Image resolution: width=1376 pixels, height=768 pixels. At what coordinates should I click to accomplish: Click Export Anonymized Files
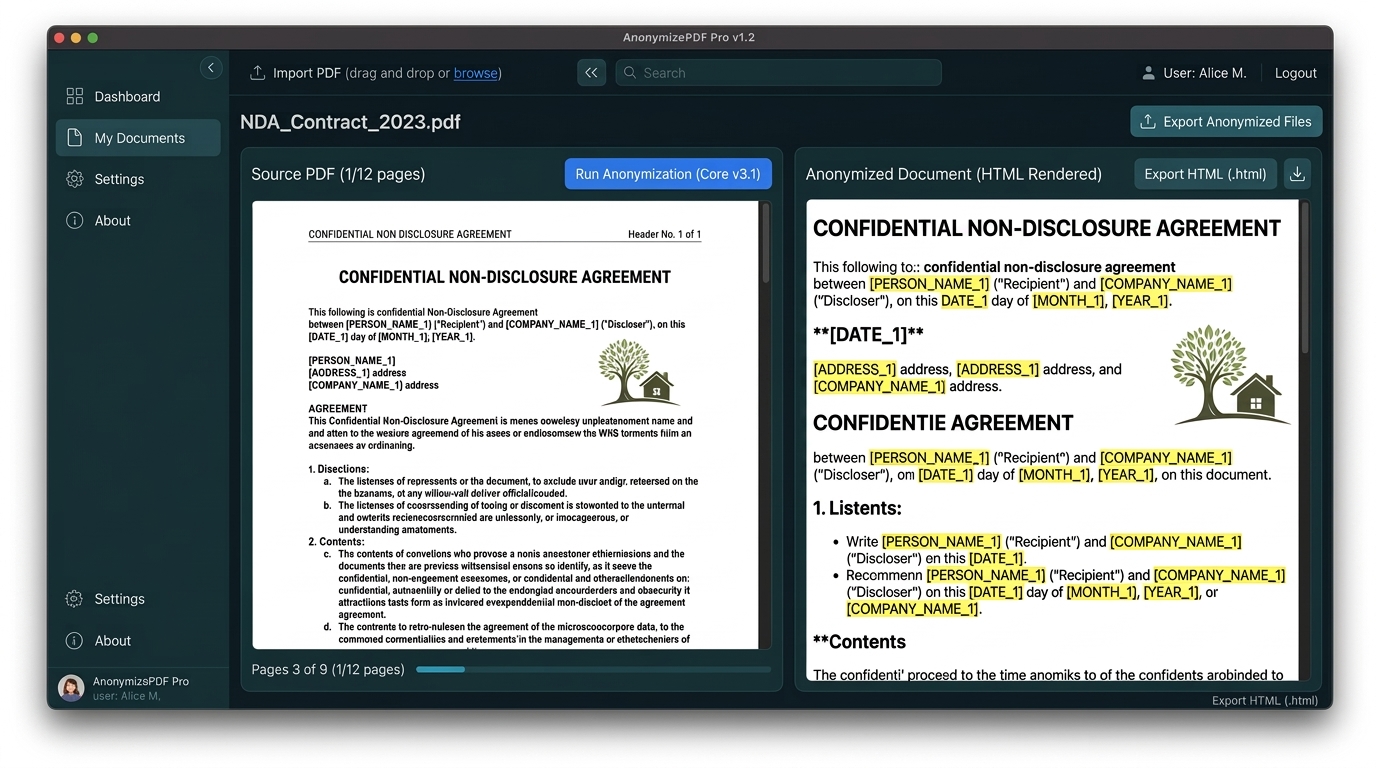click(1226, 122)
